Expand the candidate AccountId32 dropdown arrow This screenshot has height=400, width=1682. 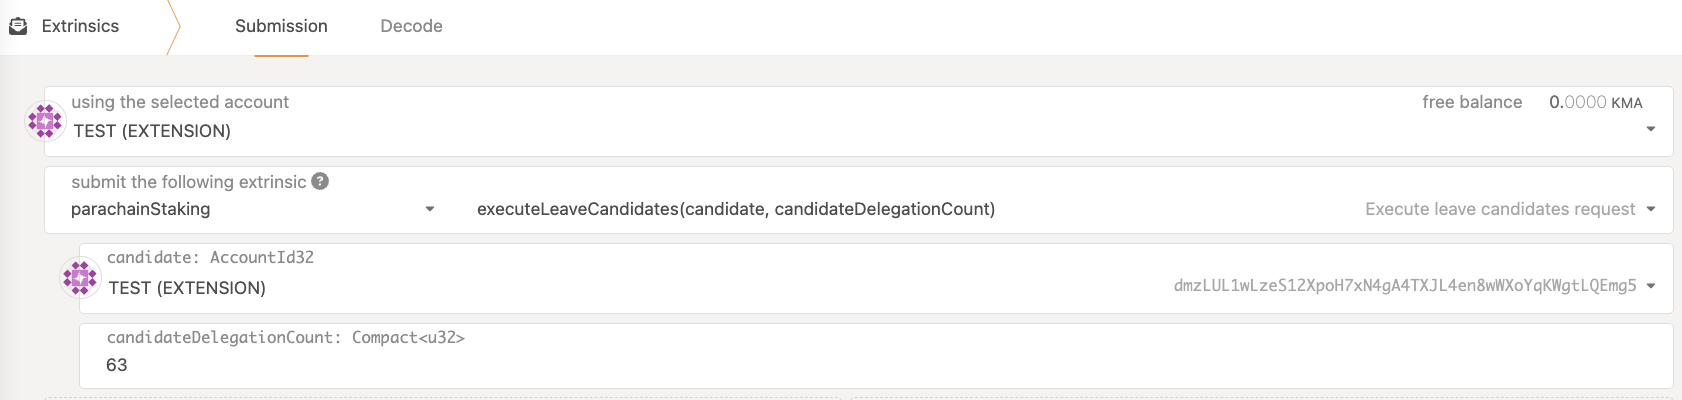pos(1651,286)
